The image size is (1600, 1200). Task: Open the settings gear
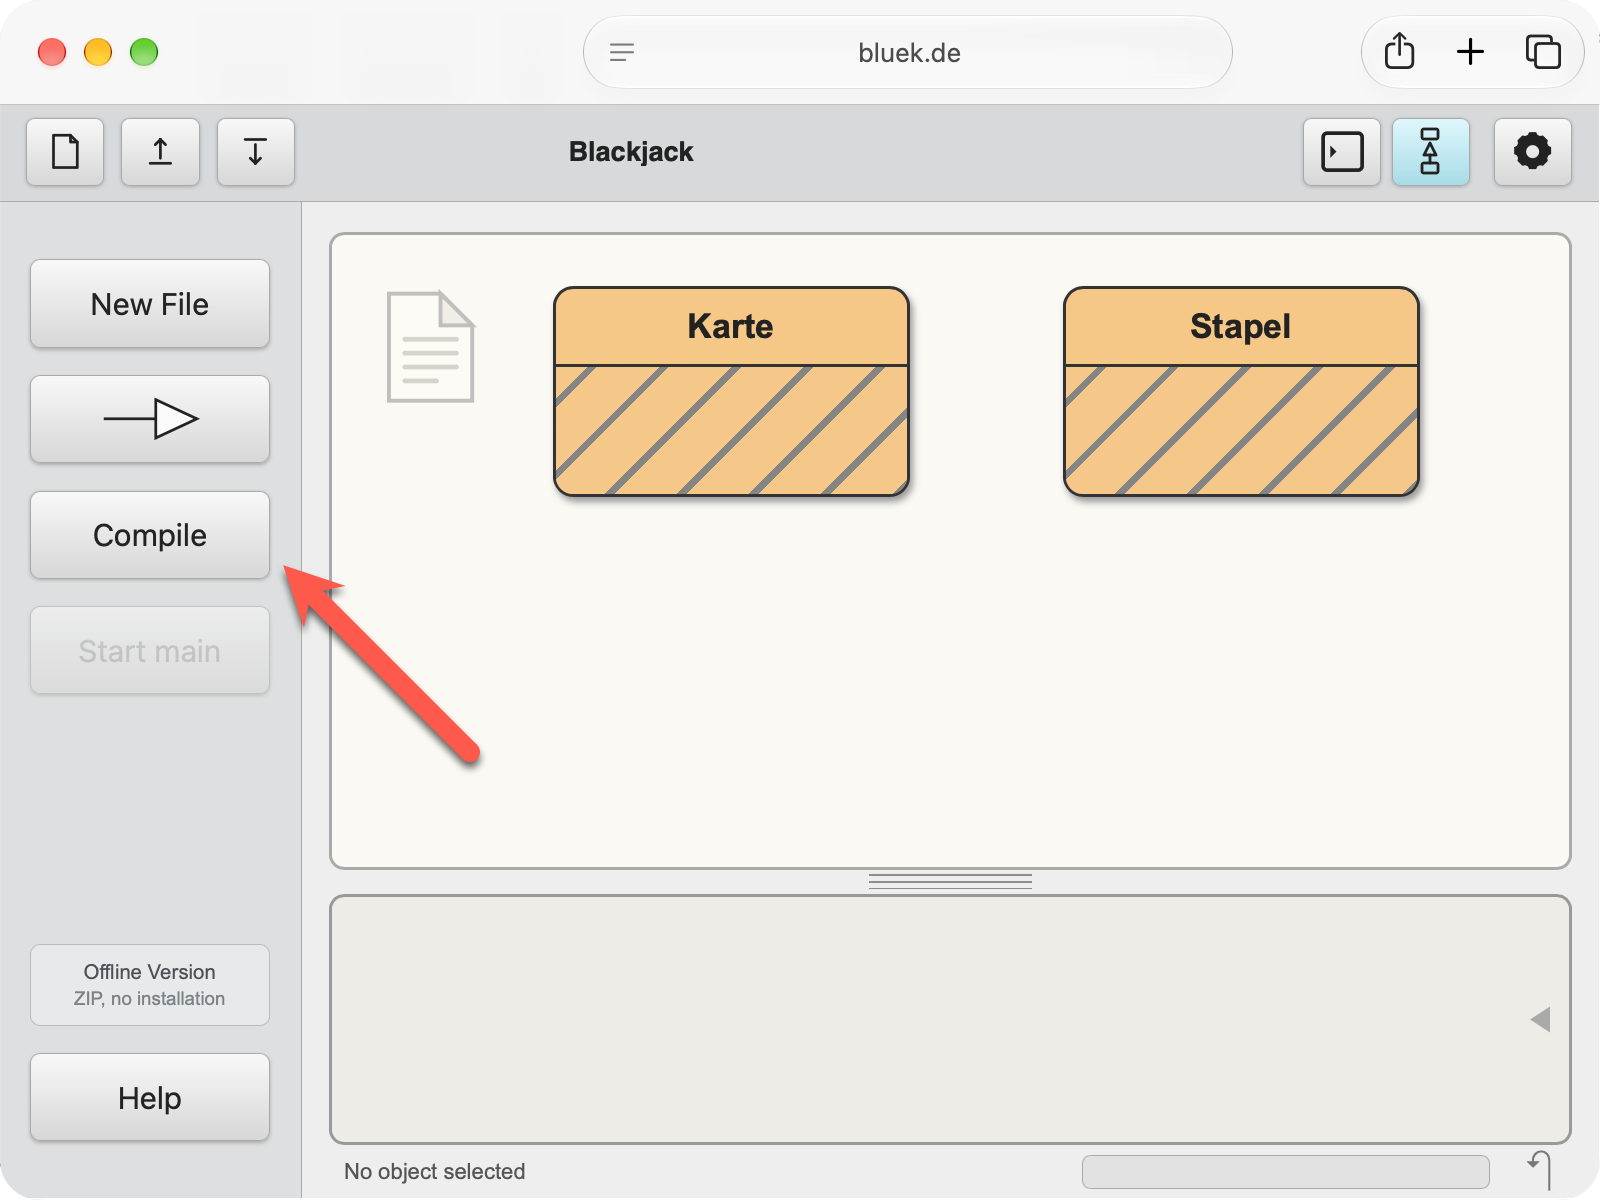(x=1533, y=152)
